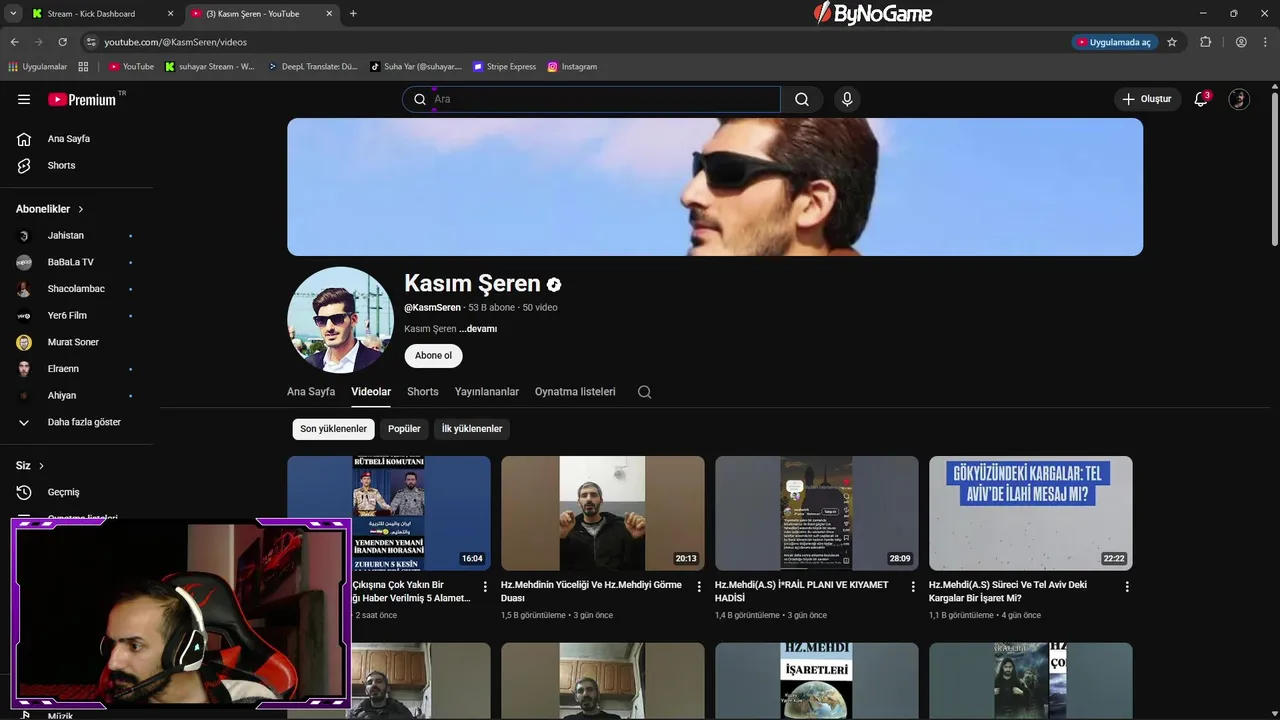Filter videos by İlk yüklenenler chip
The height and width of the screenshot is (720, 1280).
(x=472, y=429)
